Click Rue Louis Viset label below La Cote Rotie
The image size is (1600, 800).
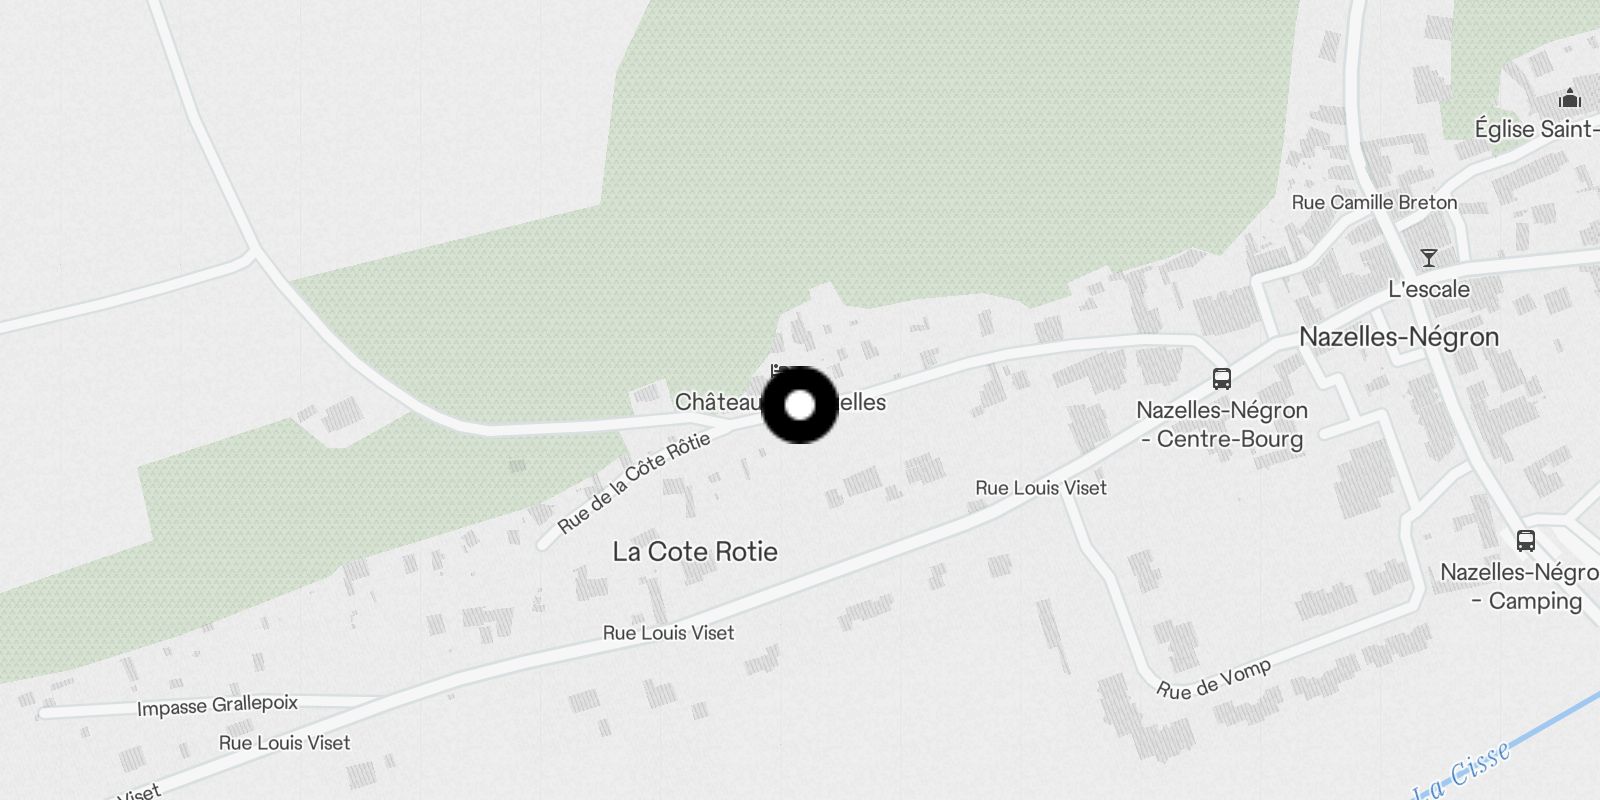click(x=668, y=633)
